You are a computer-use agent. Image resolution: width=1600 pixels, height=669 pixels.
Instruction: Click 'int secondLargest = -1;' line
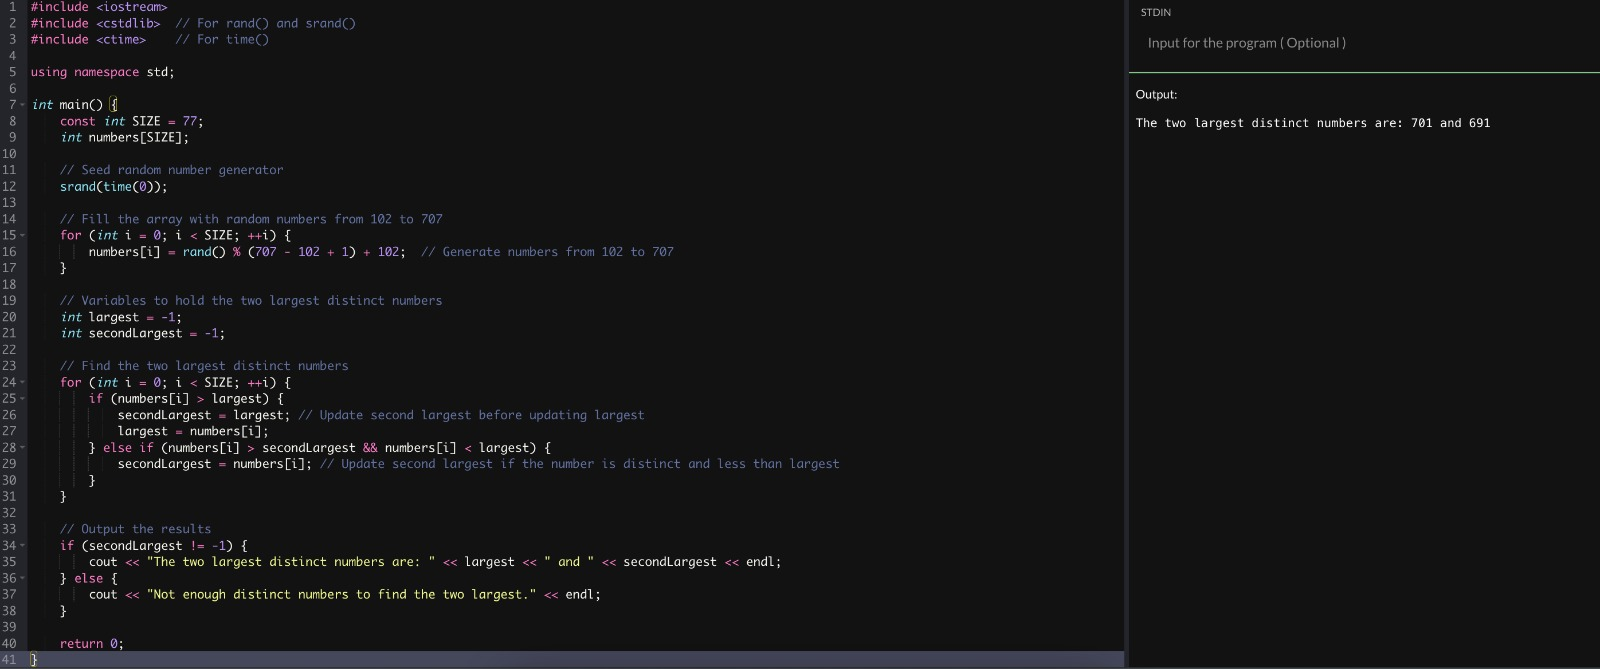click(143, 333)
